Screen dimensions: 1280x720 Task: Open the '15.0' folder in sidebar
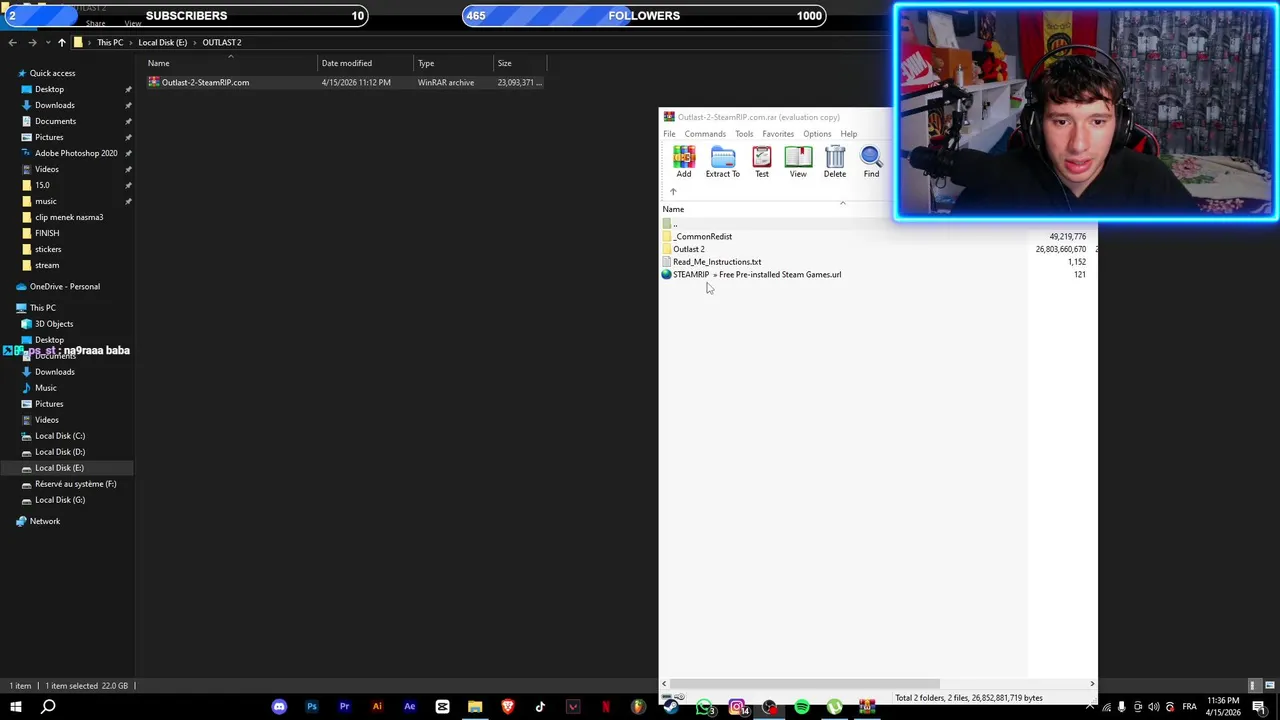(x=42, y=185)
